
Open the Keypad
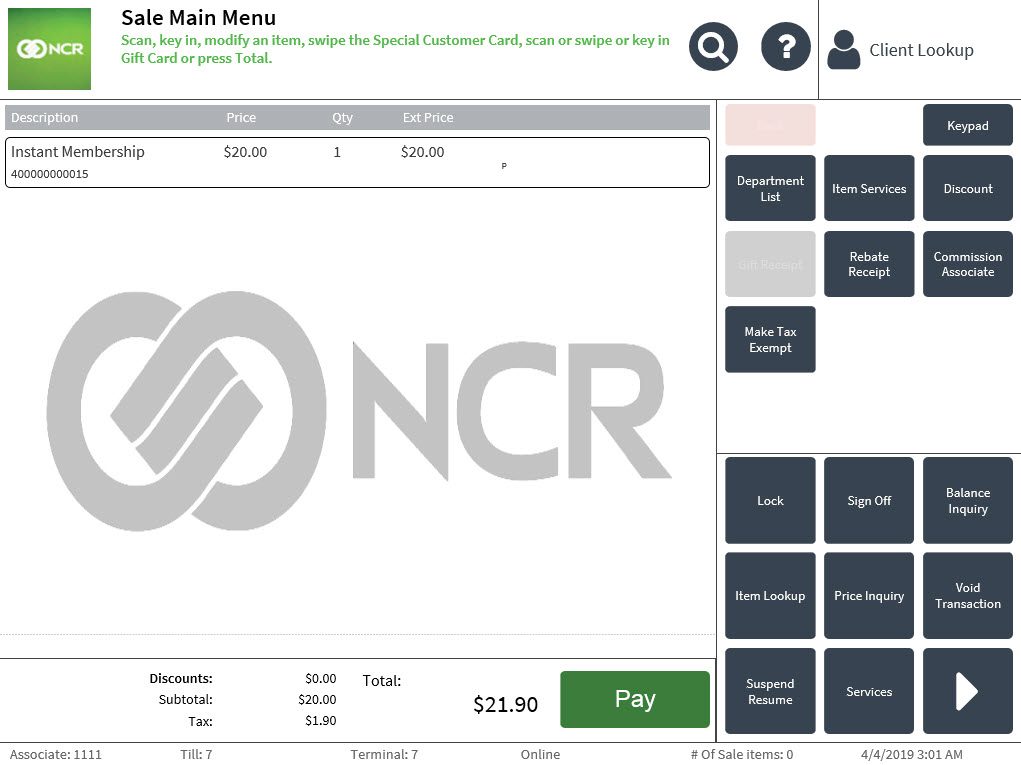[x=968, y=125]
